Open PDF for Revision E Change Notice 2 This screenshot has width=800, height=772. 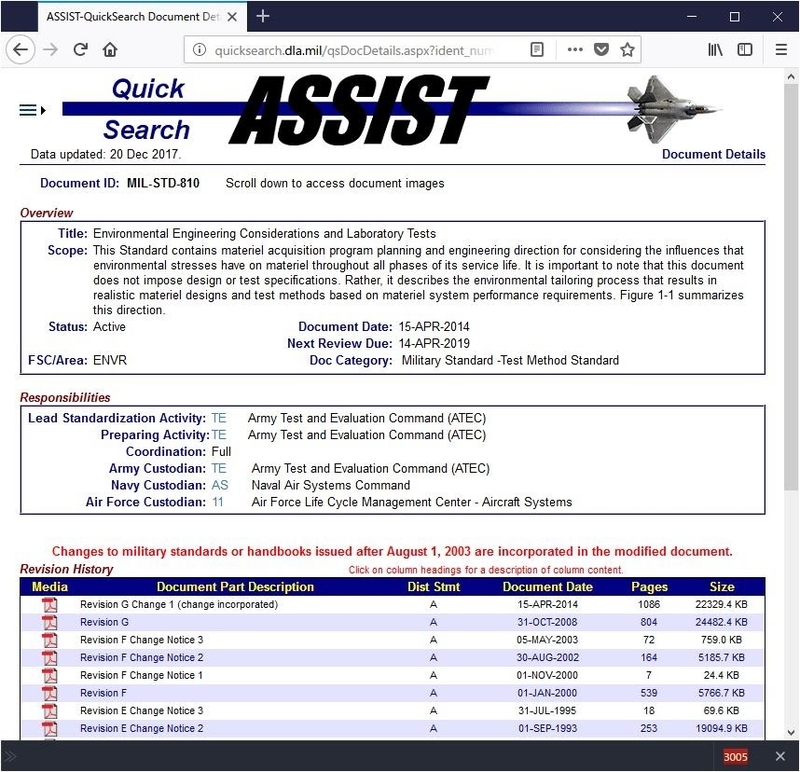[x=49, y=729]
